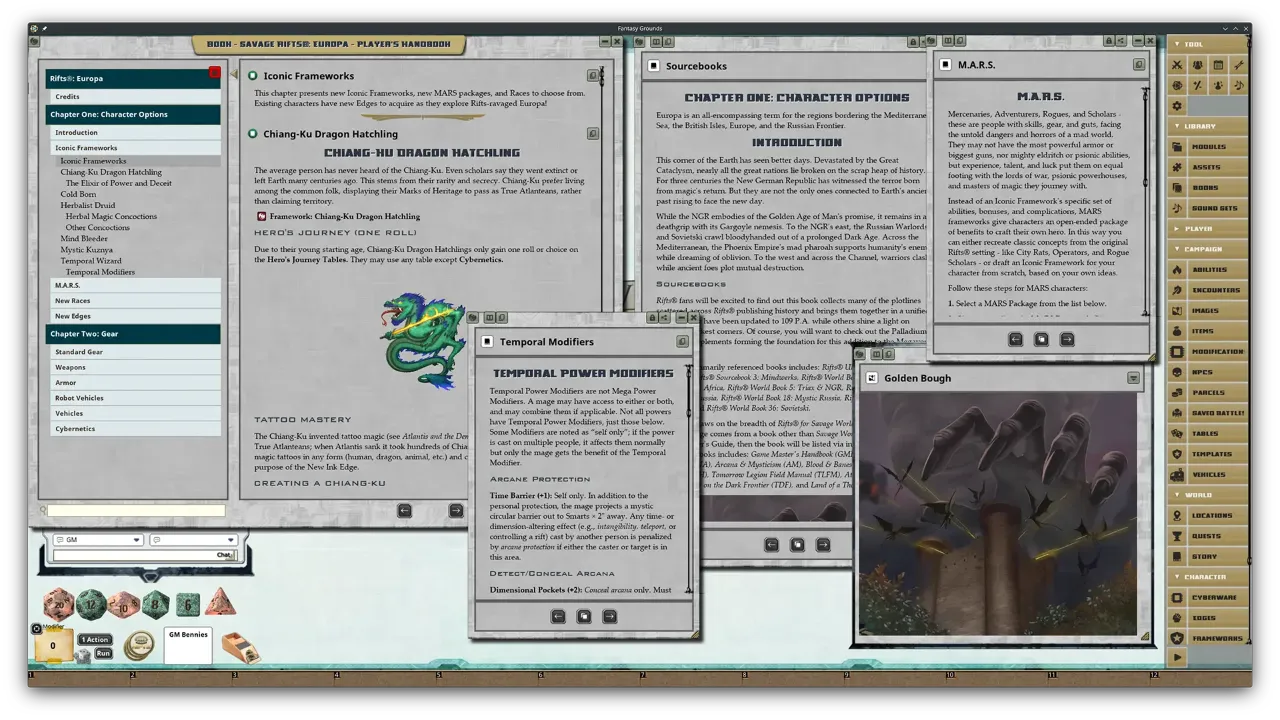
Task: Roll the d6 die
Action: pyautogui.click(x=188, y=604)
